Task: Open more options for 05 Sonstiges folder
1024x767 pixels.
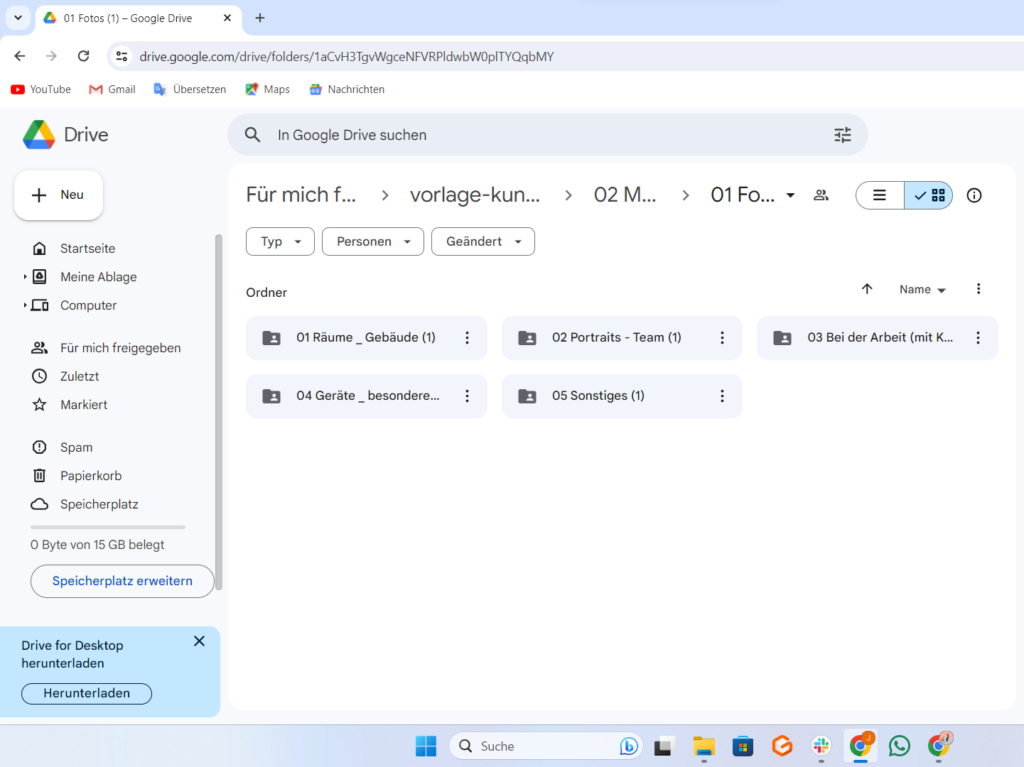Action: pos(722,396)
